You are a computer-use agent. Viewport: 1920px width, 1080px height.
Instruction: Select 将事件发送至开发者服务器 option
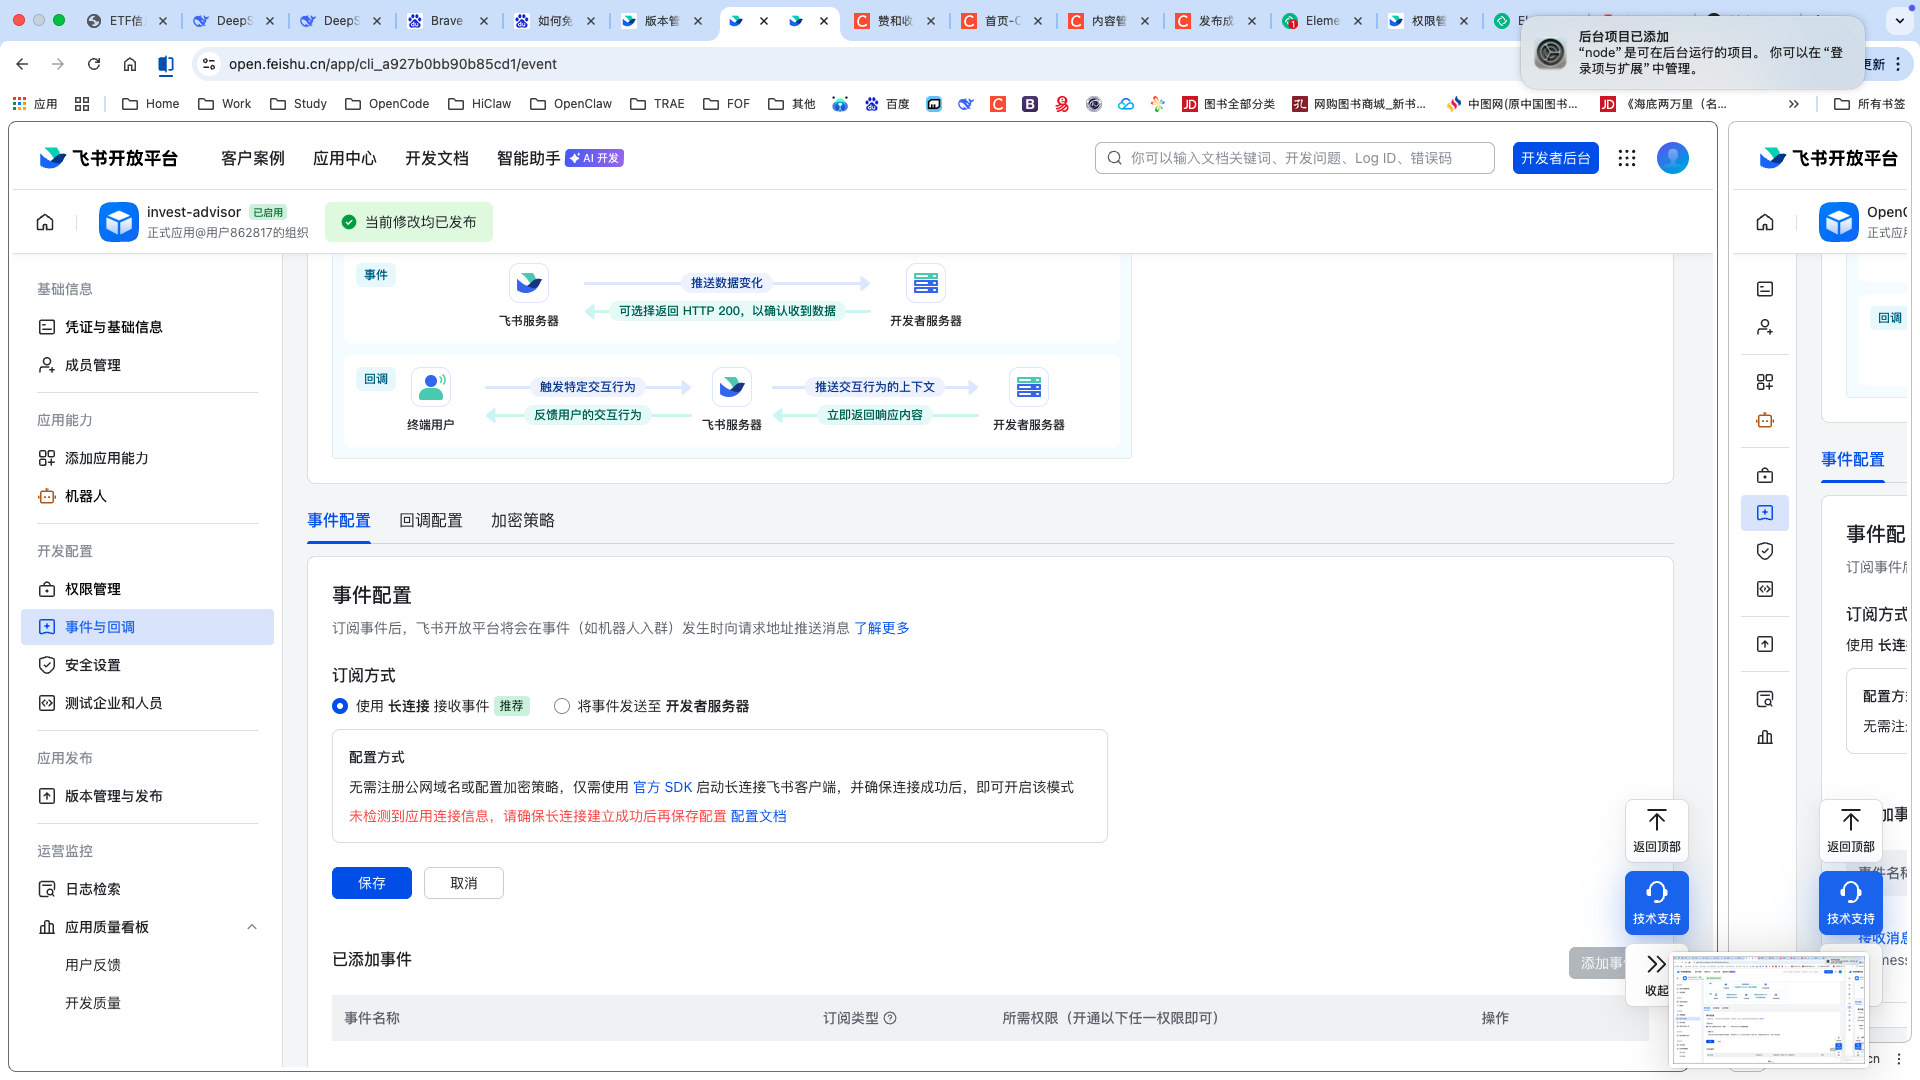coord(562,706)
